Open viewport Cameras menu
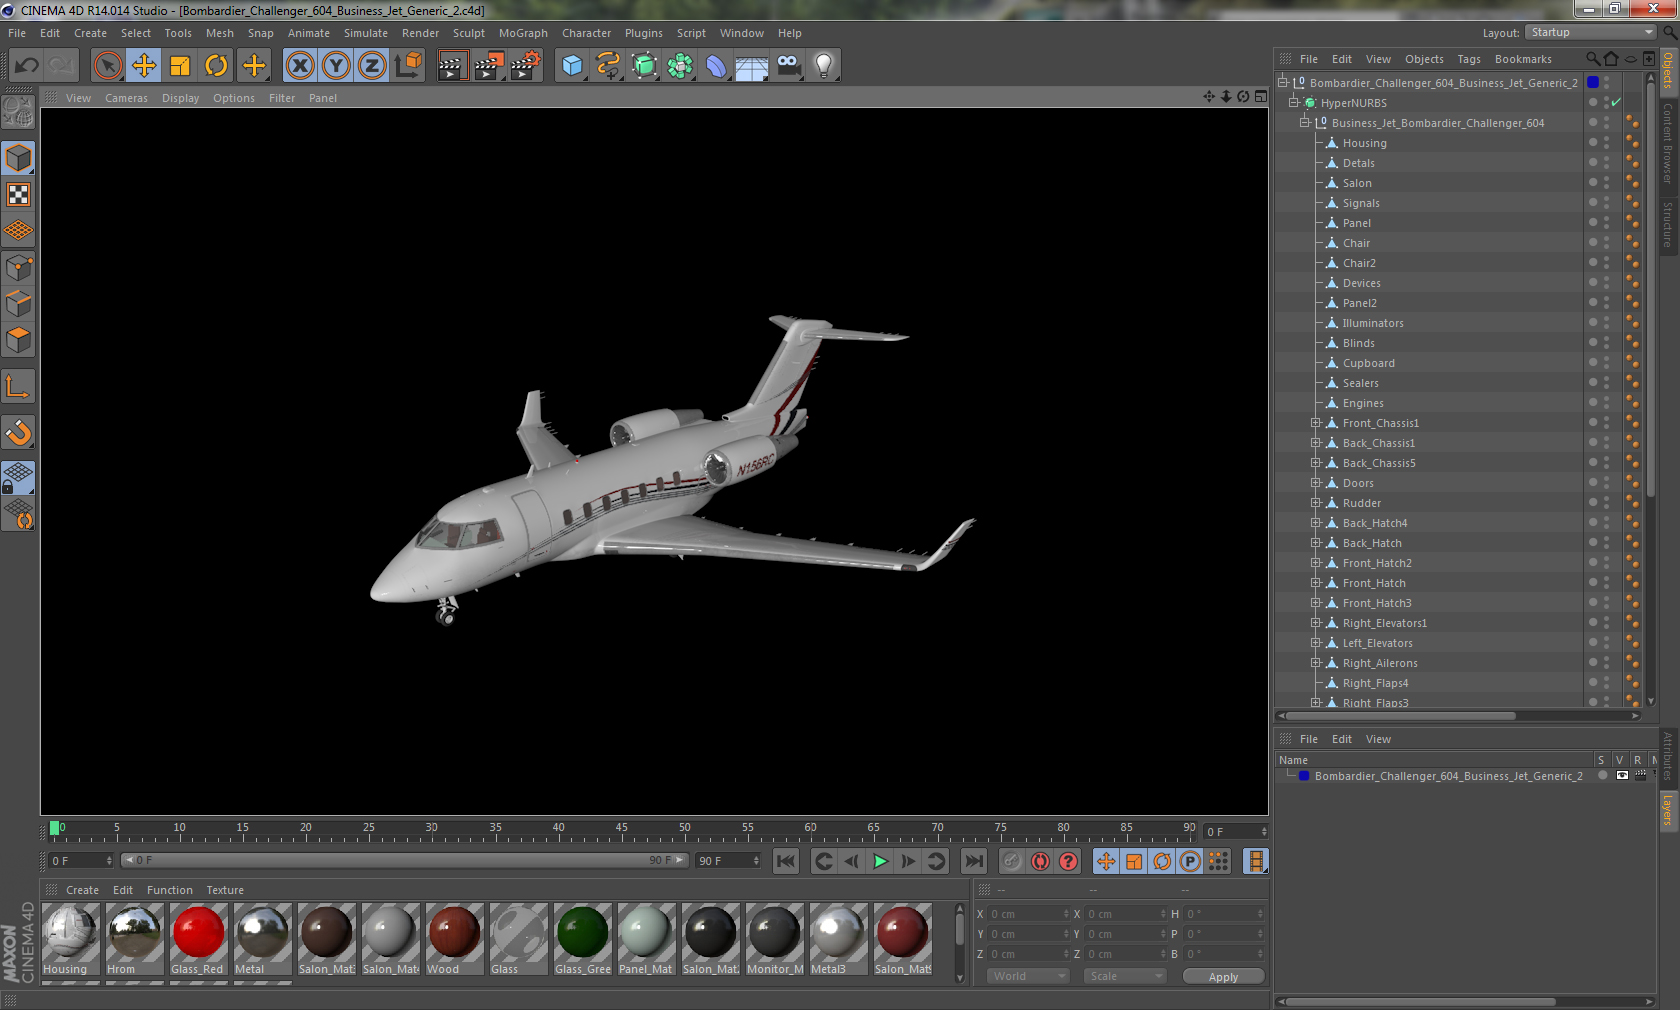This screenshot has height=1010, width=1680. click(126, 98)
